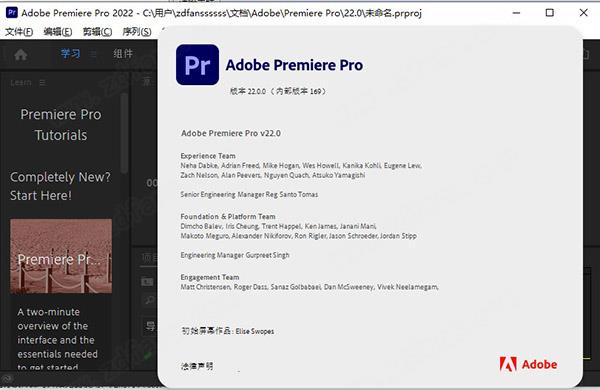Click the Premiere app icon in title bar
Image resolution: width=600 pixels, height=390 pixels.
click(12, 13)
